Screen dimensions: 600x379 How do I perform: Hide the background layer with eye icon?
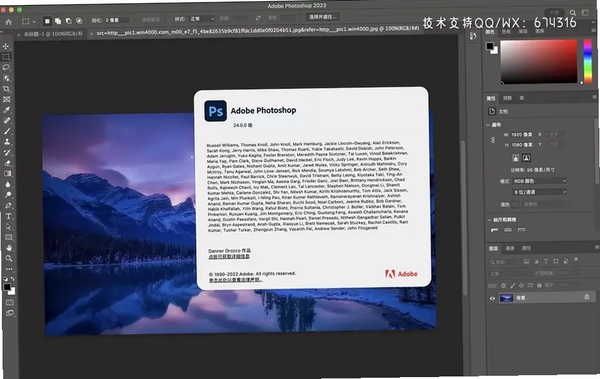coord(492,298)
